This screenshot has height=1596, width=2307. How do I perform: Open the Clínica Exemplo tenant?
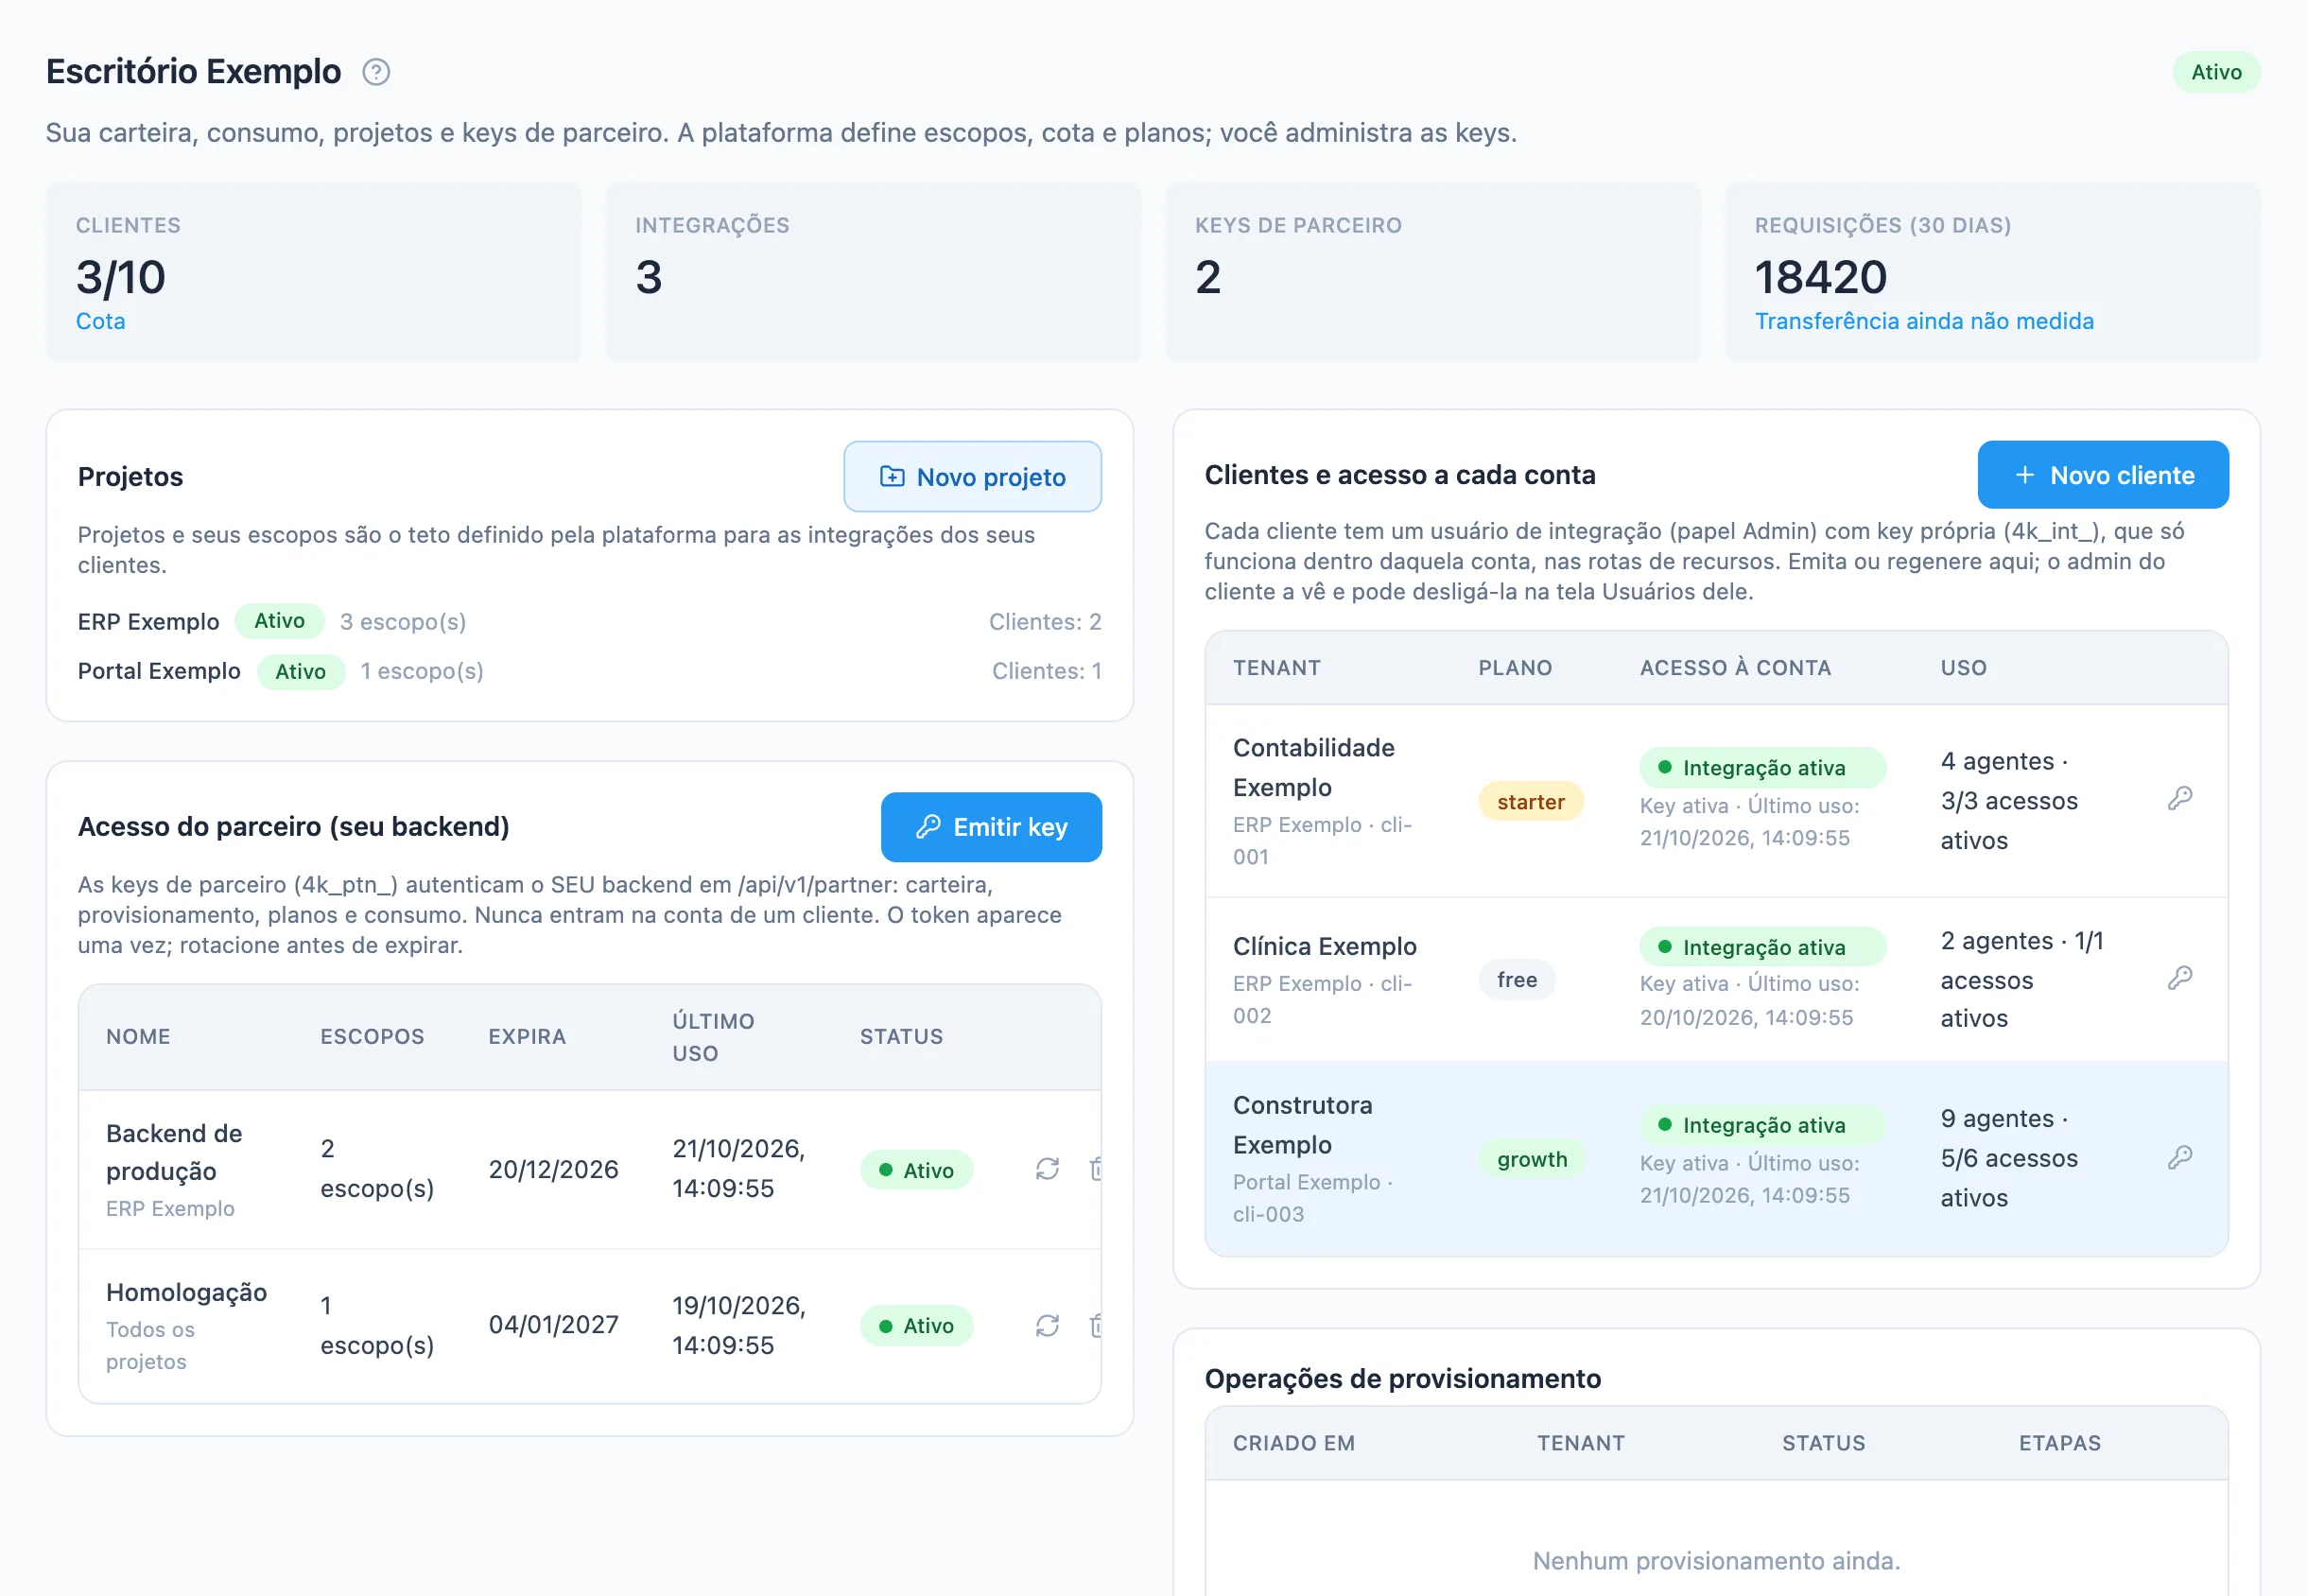pos(1324,946)
